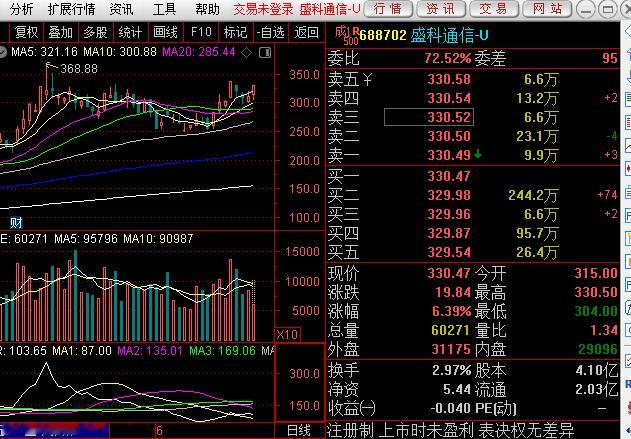631x439 pixels.
Task: Click the 卖五 price 330.58
Action: [x=449, y=79]
